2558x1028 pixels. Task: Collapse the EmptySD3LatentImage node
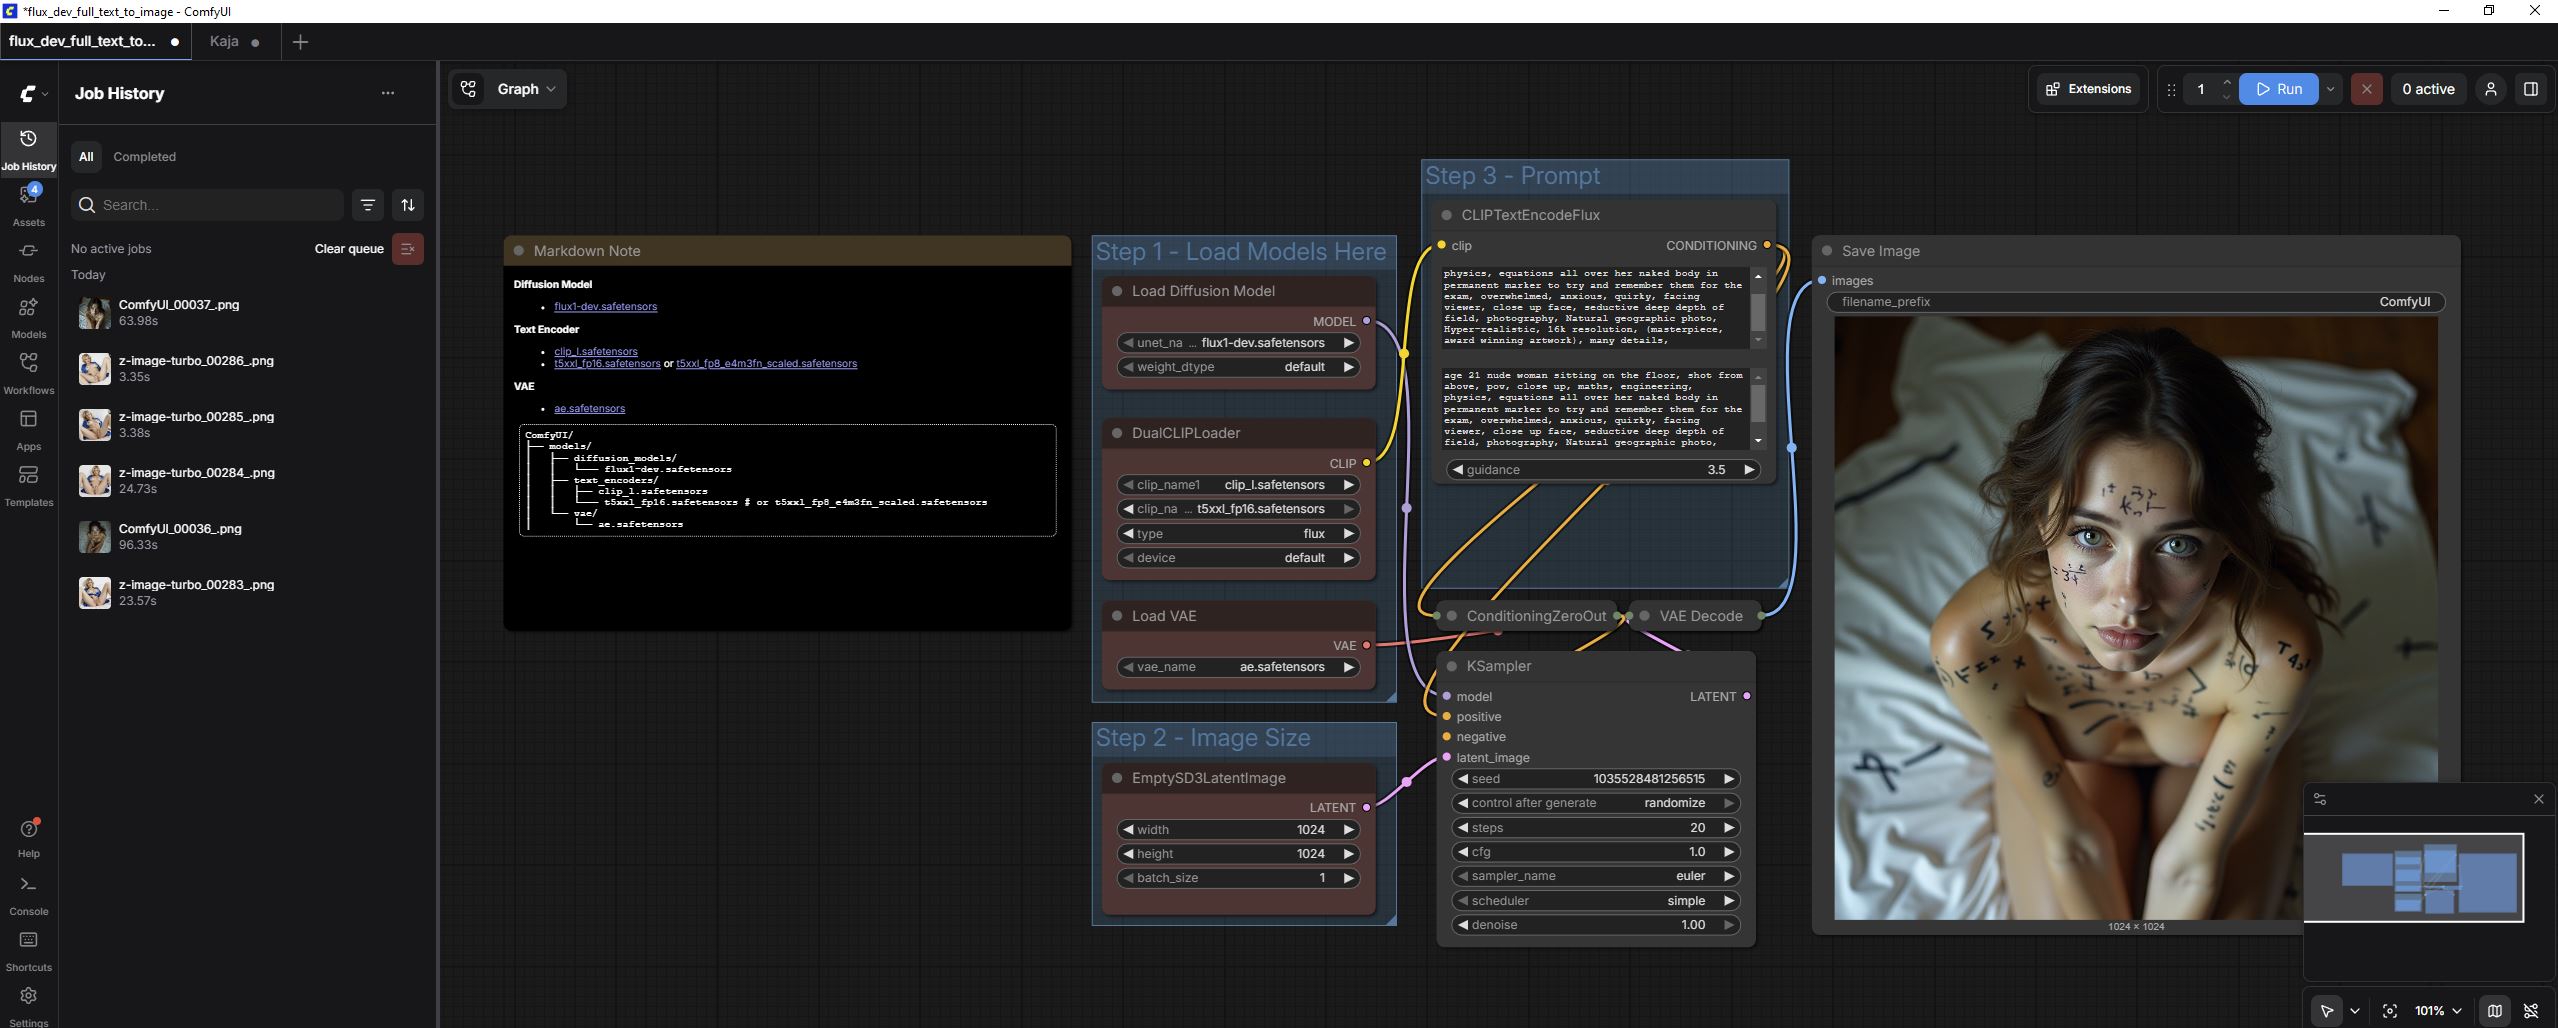click(x=1117, y=778)
